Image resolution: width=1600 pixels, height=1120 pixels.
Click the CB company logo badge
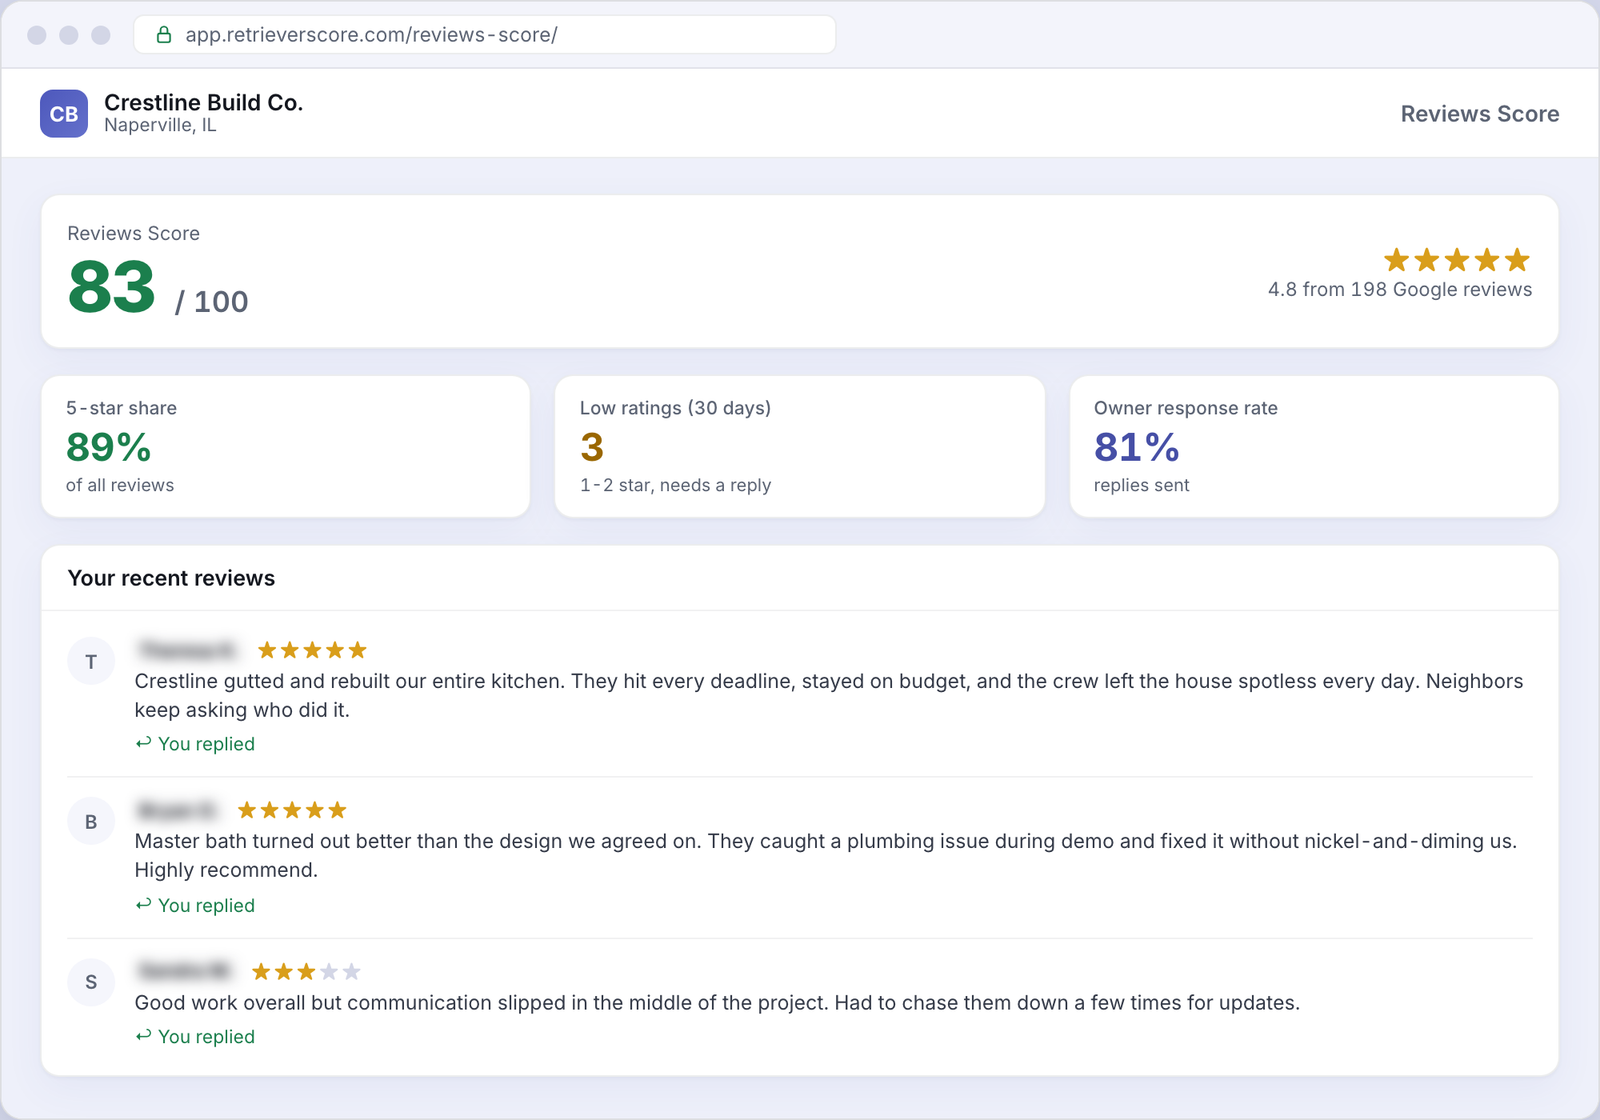(64, 114)
